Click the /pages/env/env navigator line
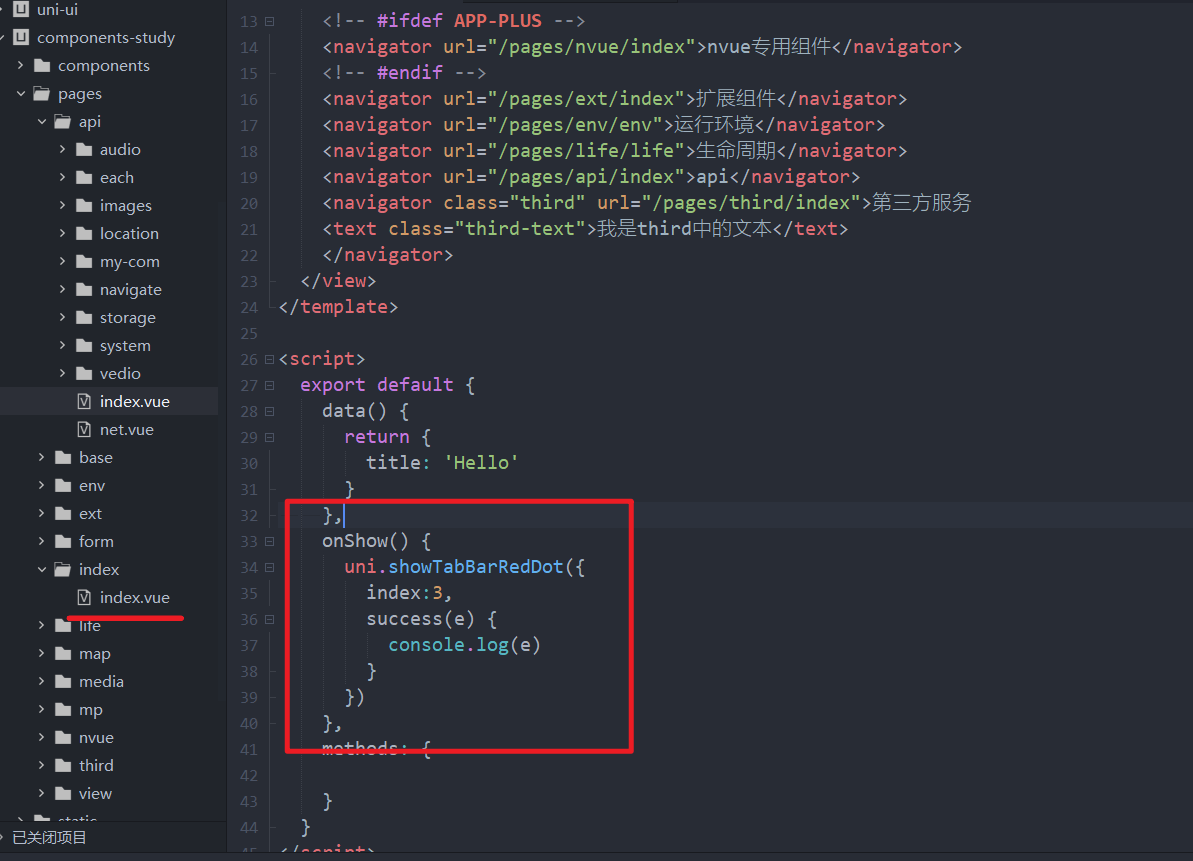The image size is (1193, 861). (x=603, y=125)
